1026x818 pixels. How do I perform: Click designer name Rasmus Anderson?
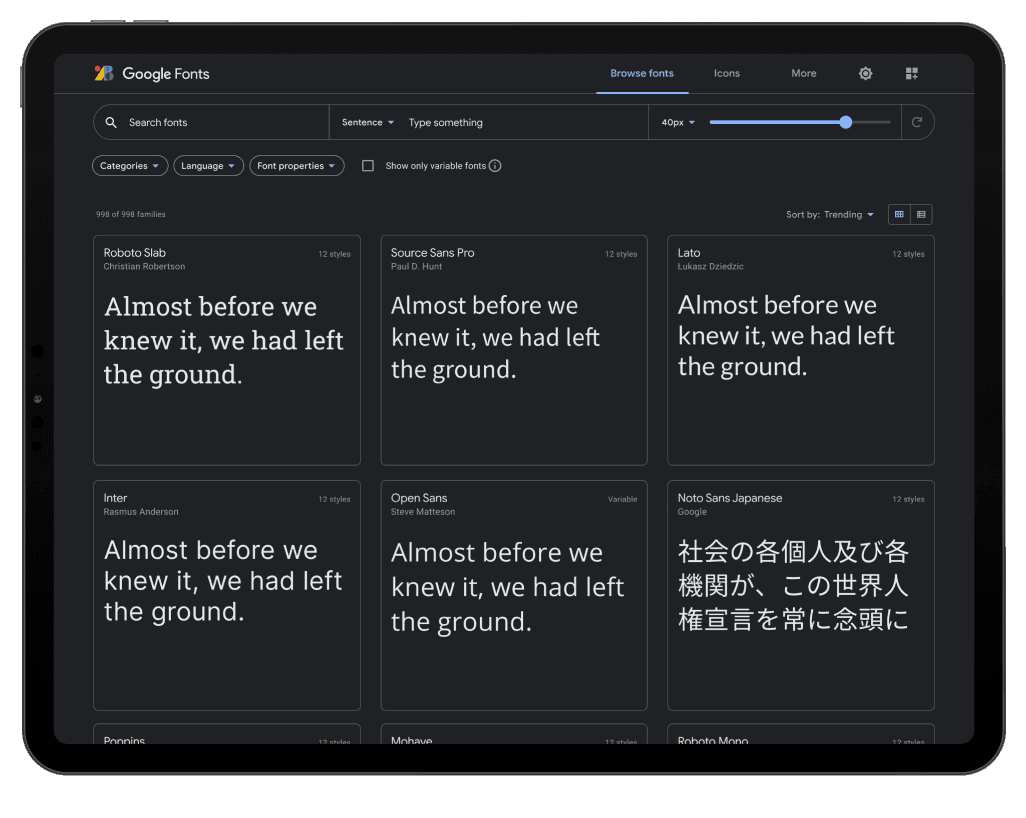[x=141, y=512]
